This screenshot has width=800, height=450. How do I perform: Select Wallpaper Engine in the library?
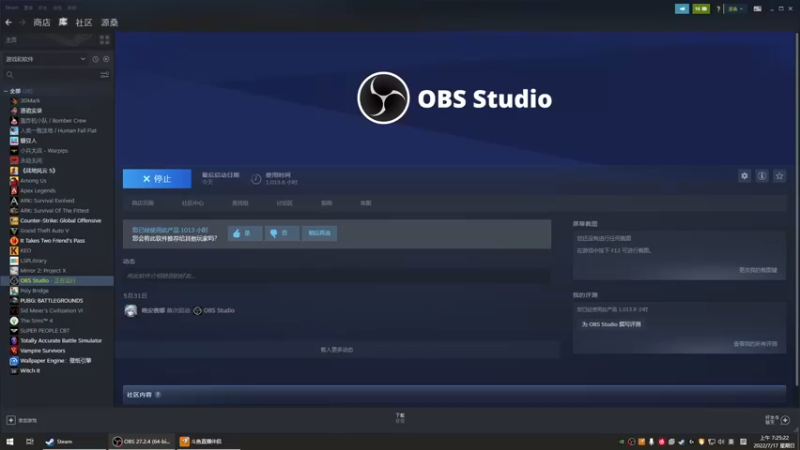(55, 361)
